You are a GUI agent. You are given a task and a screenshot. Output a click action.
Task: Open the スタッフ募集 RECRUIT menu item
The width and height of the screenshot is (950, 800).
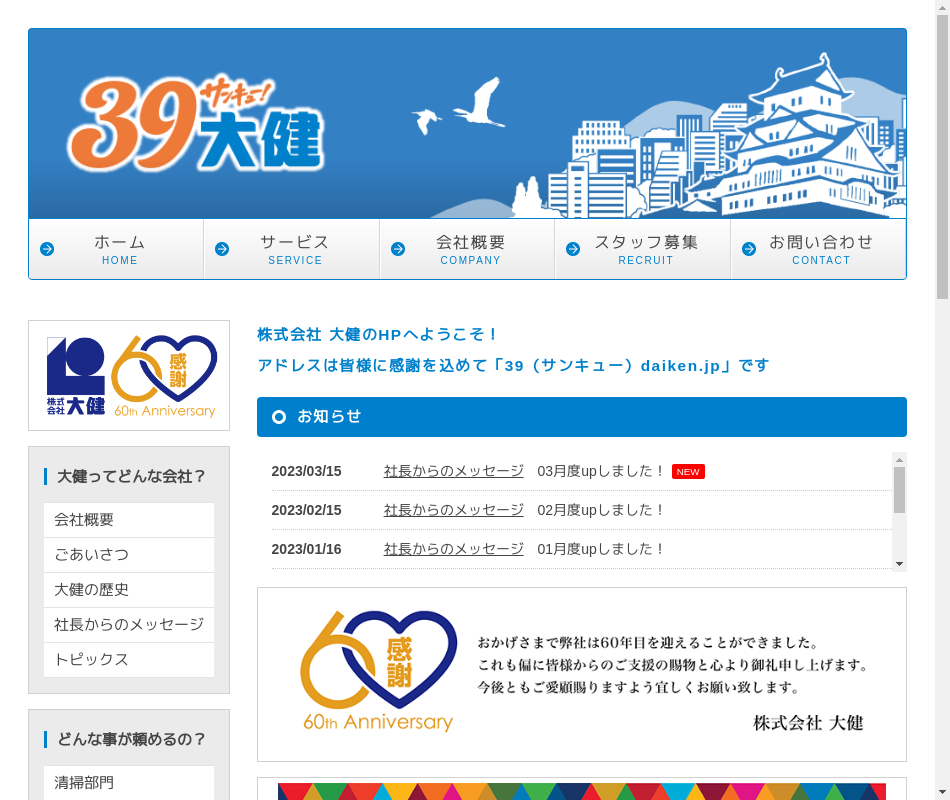[642, 249]
